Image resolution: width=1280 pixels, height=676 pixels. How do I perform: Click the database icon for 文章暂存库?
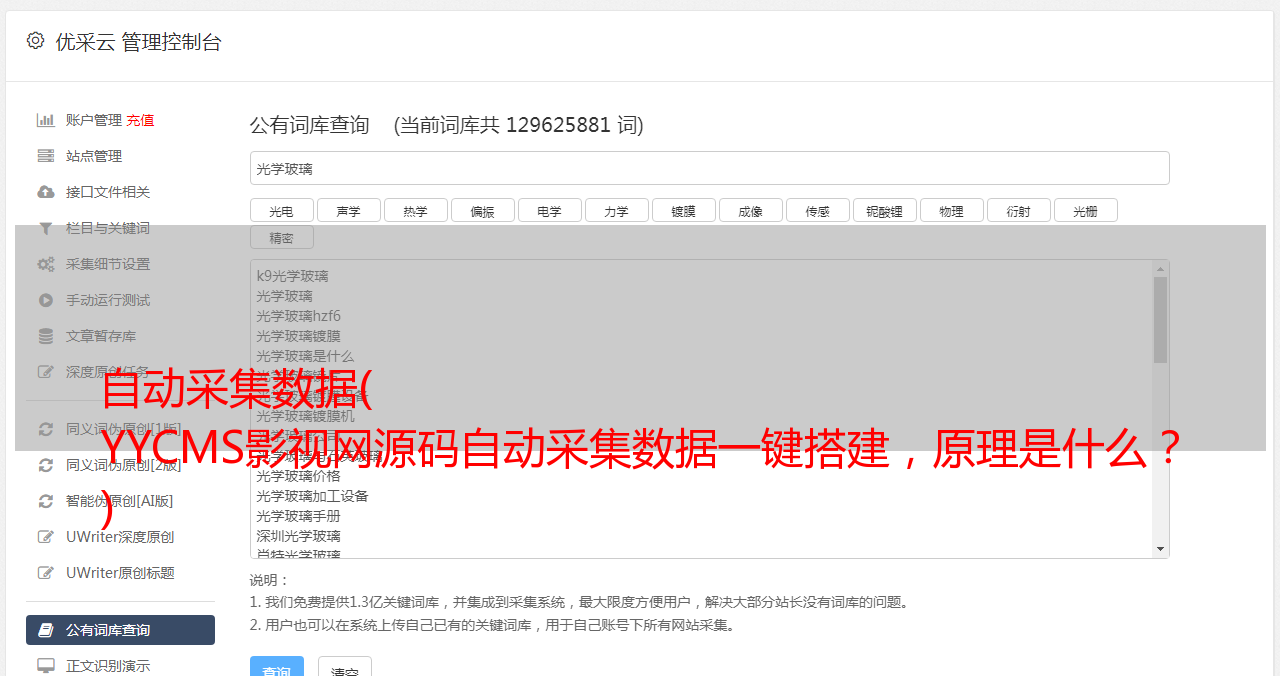click(x=46, y=336)
